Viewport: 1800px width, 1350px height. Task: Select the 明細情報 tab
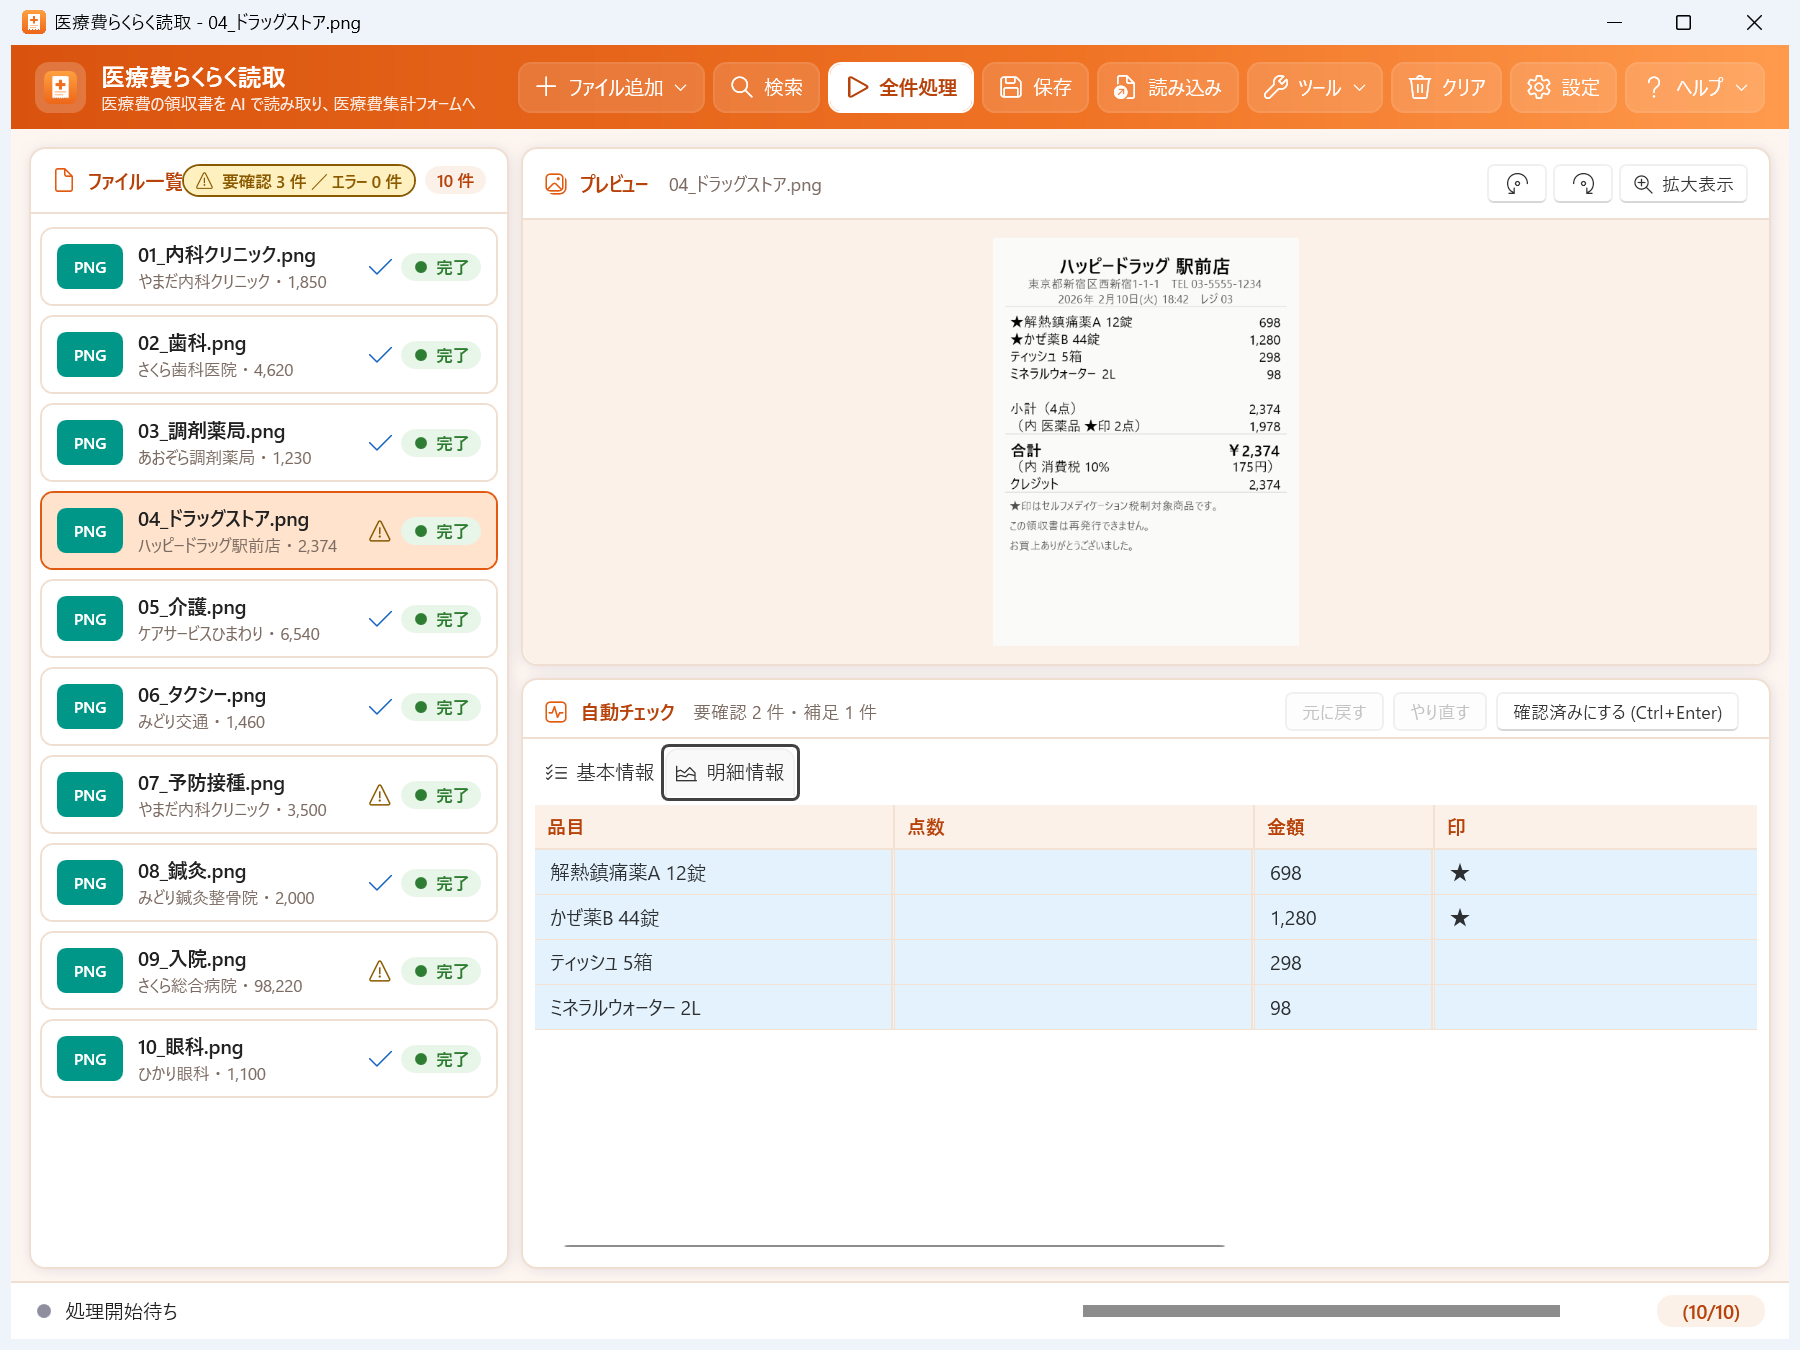(730, 772)
